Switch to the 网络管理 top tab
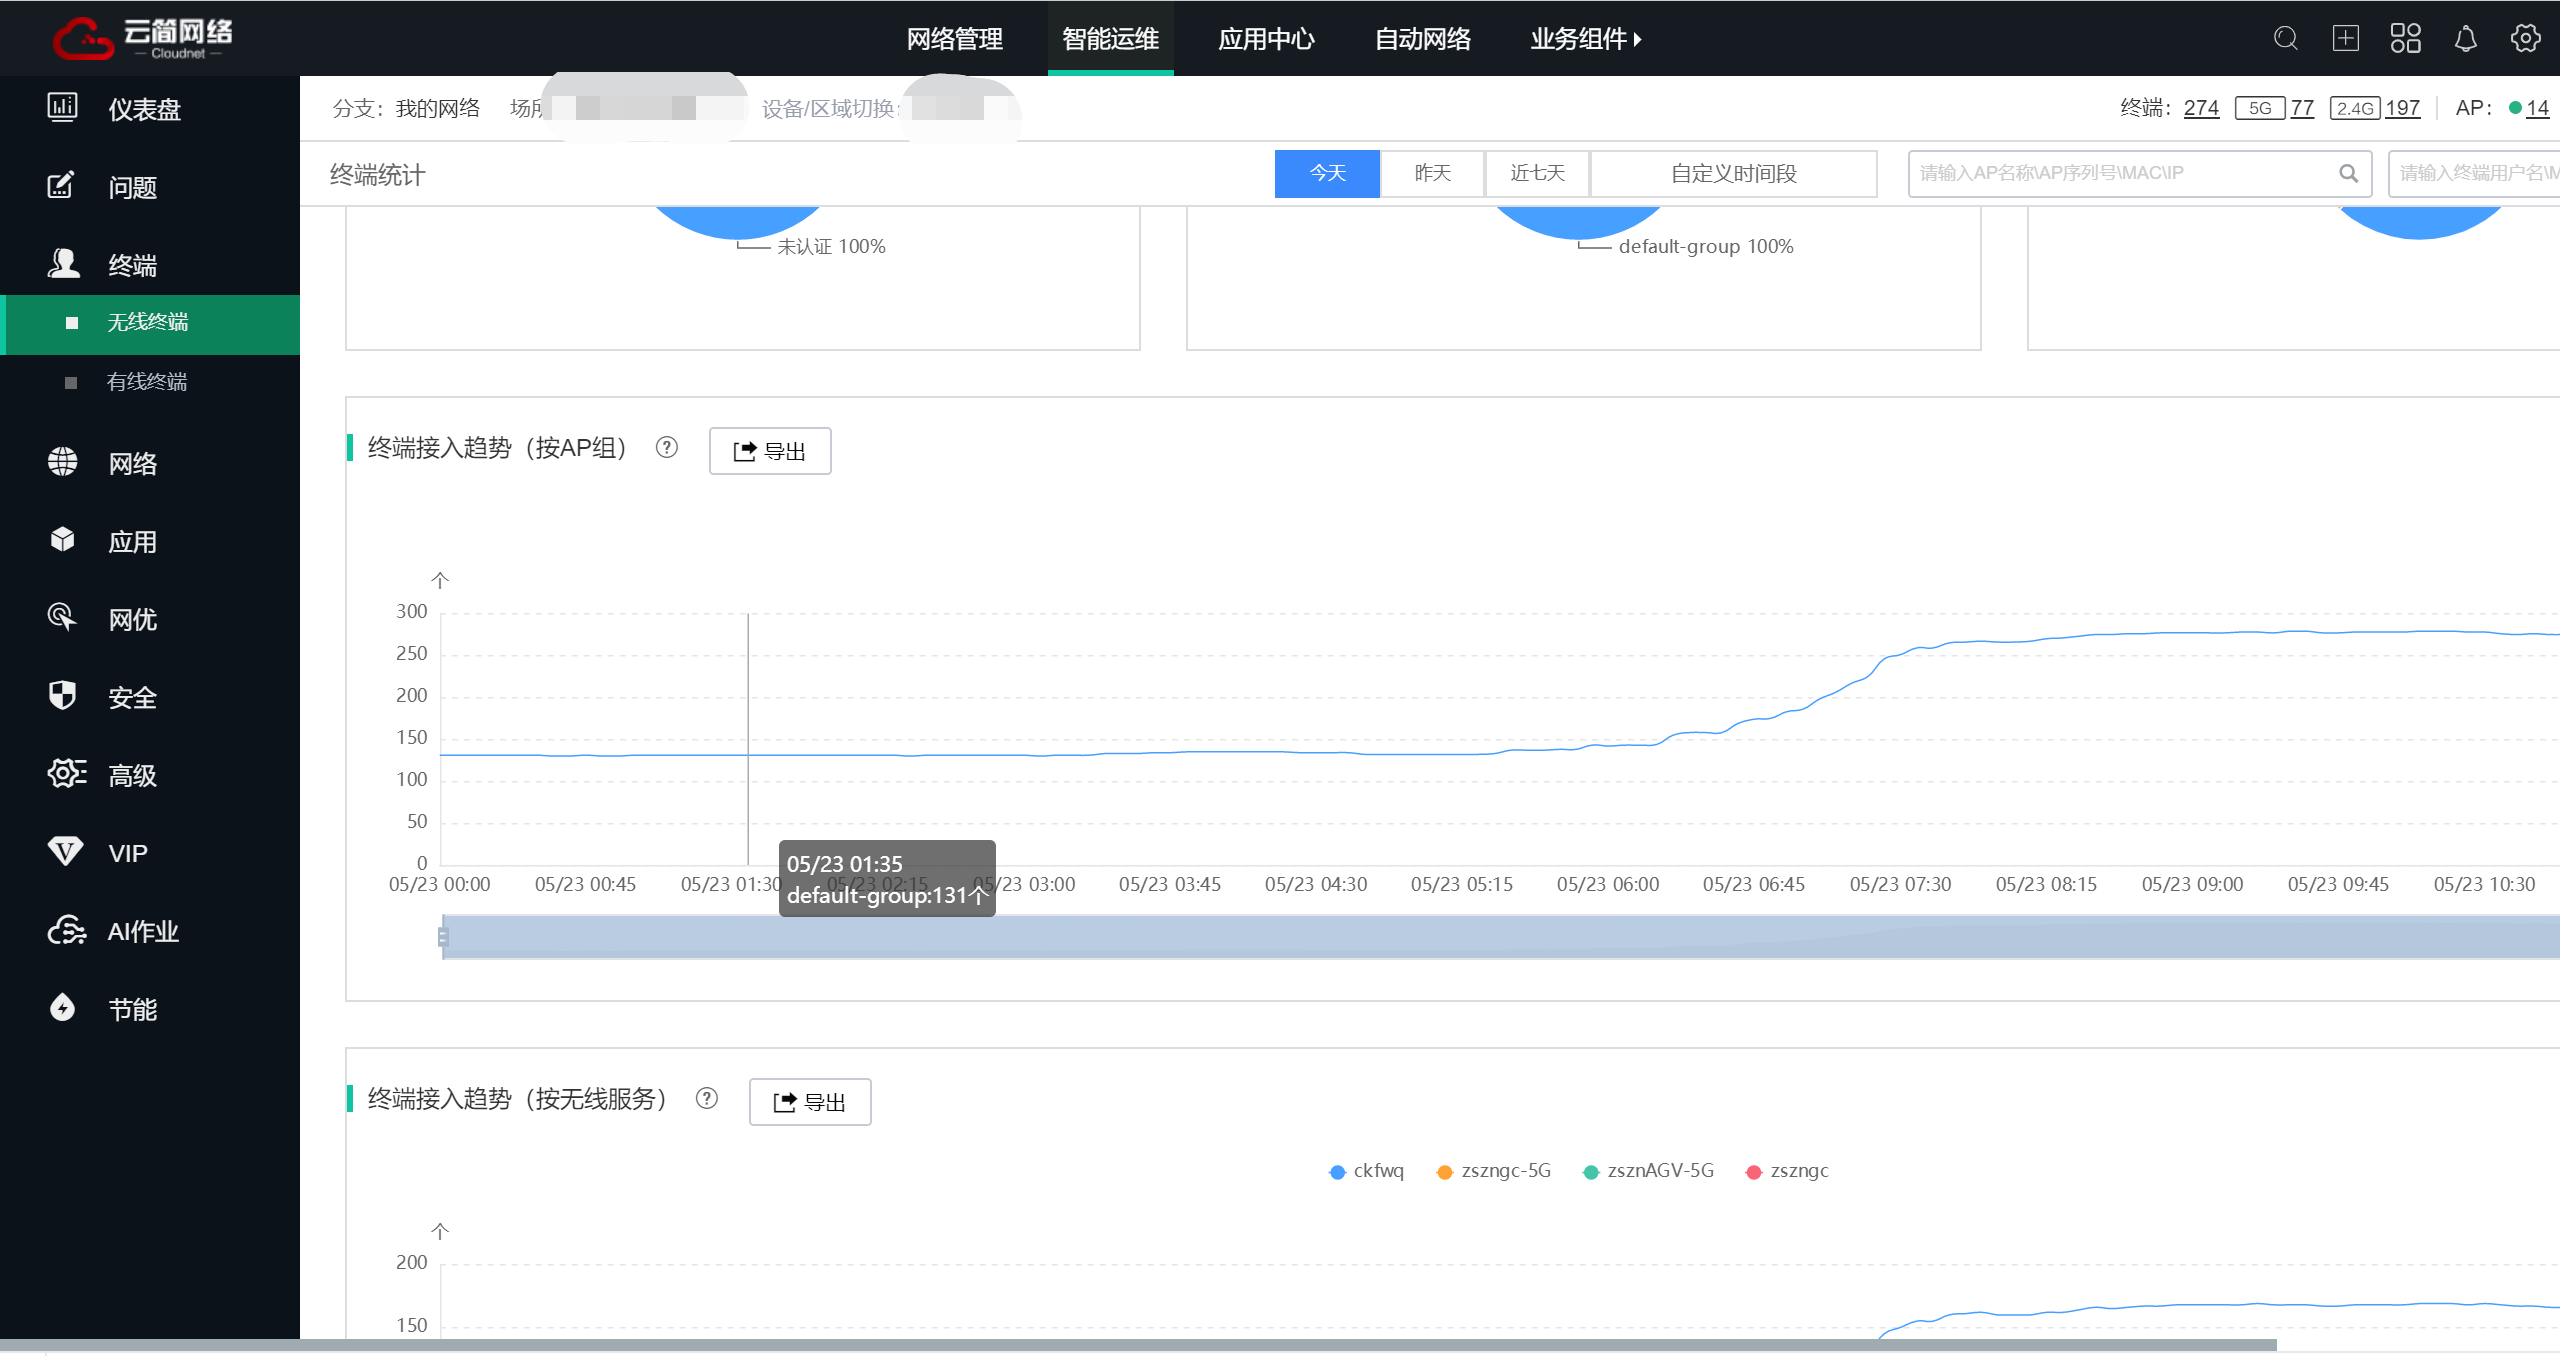Screen dimensions: 2560x1356 coord(954,39)
